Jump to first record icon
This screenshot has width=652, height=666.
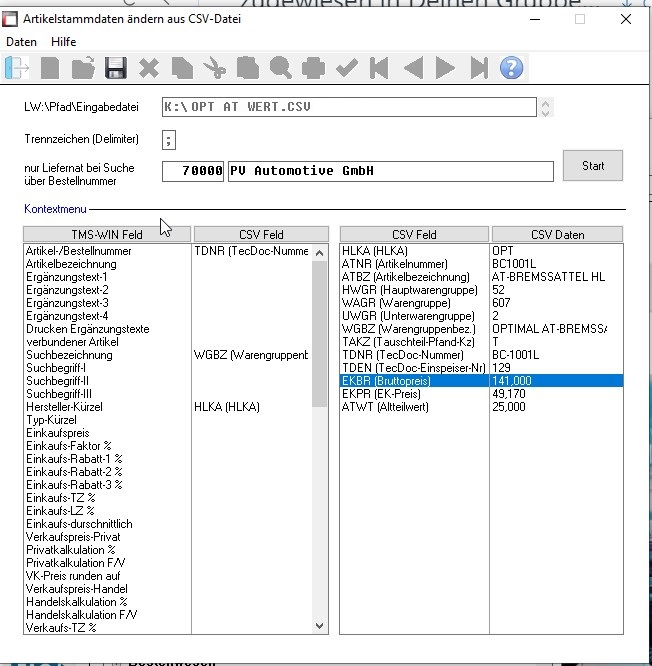tap(379, 68)
